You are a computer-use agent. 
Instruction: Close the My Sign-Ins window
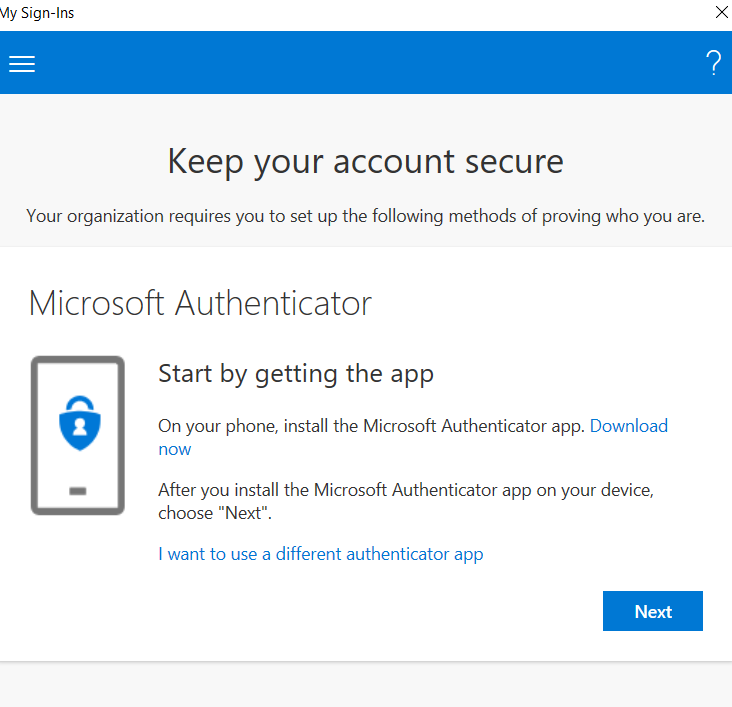722,13
